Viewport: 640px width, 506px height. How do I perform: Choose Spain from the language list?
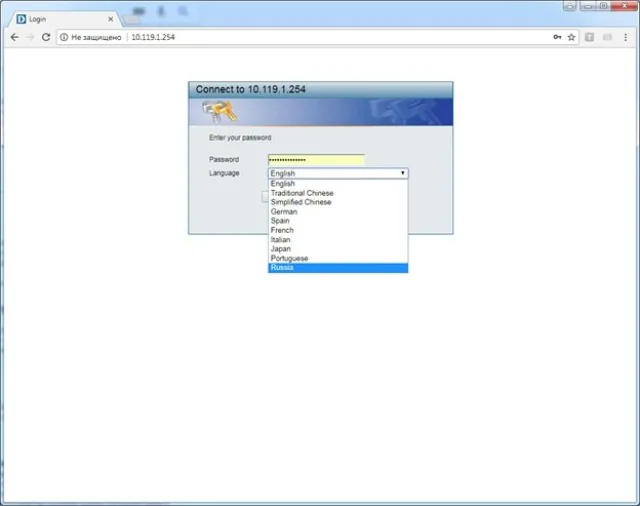click(x=338, y=221)
